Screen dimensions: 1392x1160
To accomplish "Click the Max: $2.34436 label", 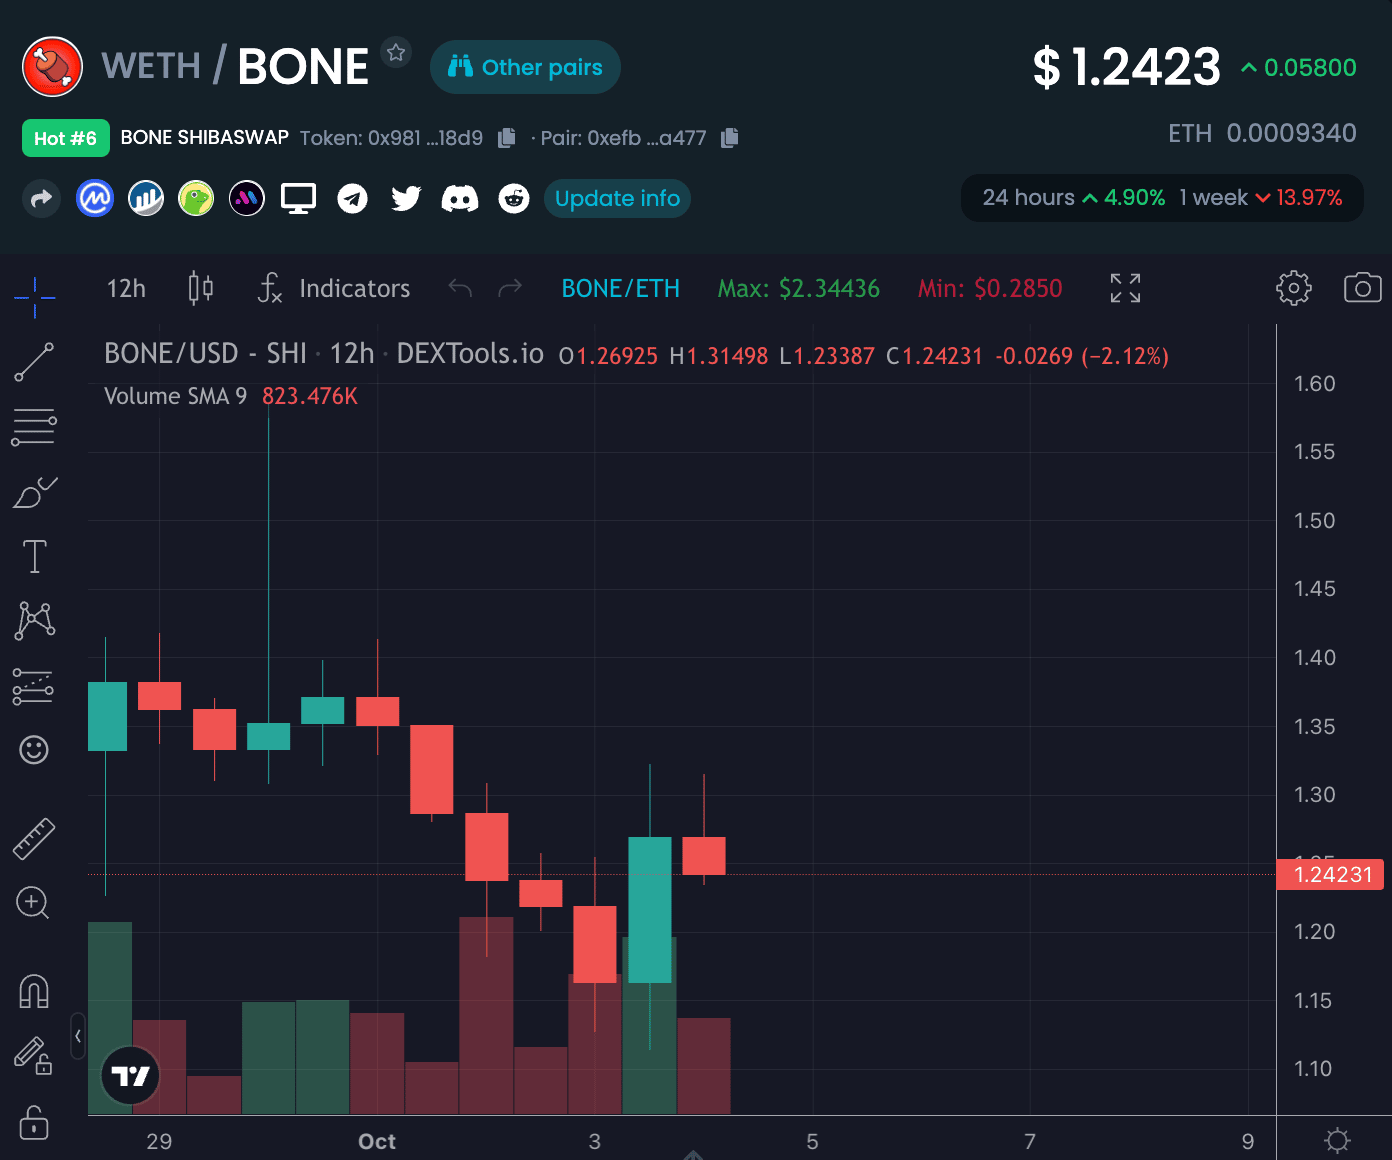I will point(799,289).
